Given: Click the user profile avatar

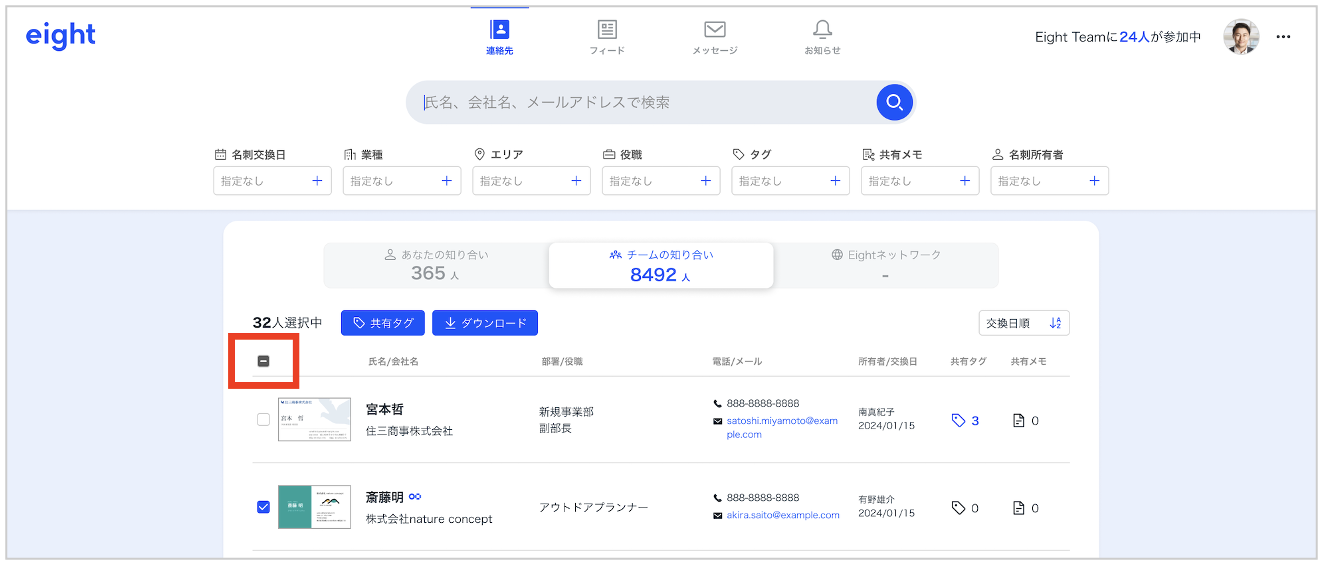Looking at the screenshot, I should tap(1241, 37).
